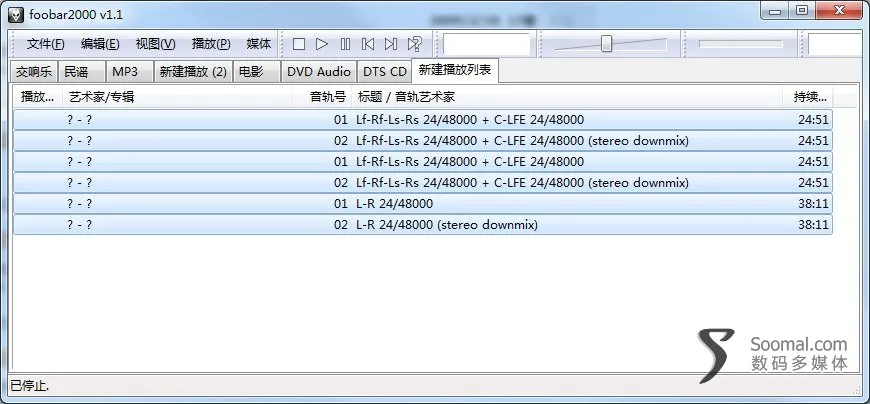
Task: Select track 01 of the L-R 24/48000 disc
Action: (423, 204)
